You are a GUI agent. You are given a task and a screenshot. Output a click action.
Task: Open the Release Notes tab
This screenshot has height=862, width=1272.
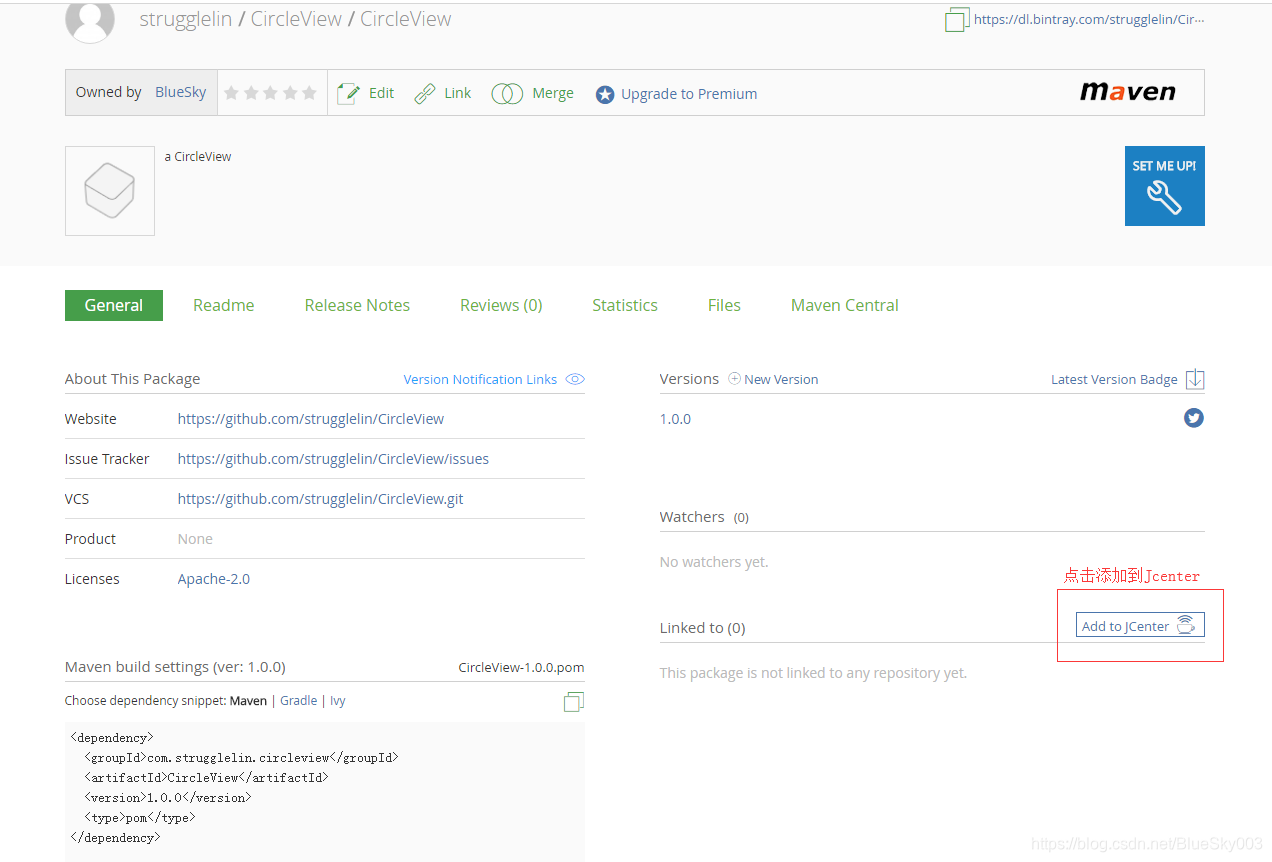357,305
